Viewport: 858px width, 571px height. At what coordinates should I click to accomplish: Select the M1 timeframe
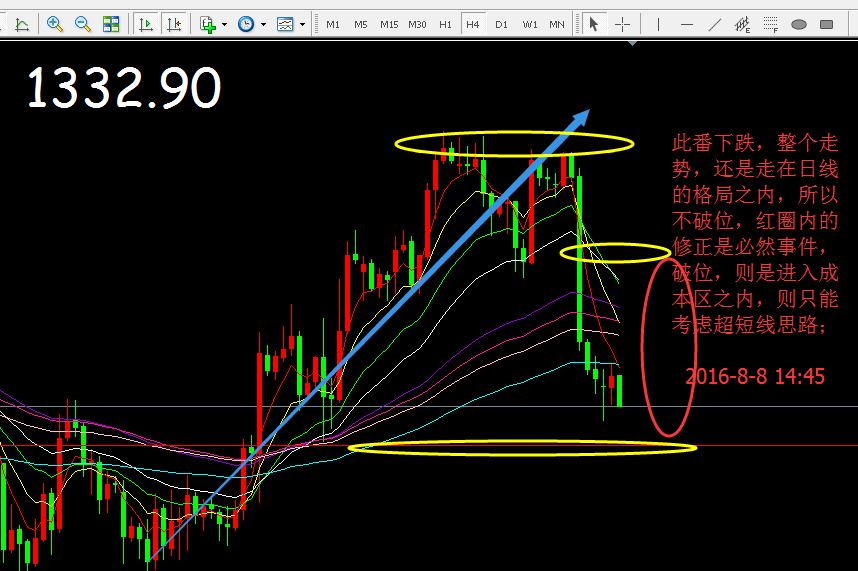click(x=333, y=25)
